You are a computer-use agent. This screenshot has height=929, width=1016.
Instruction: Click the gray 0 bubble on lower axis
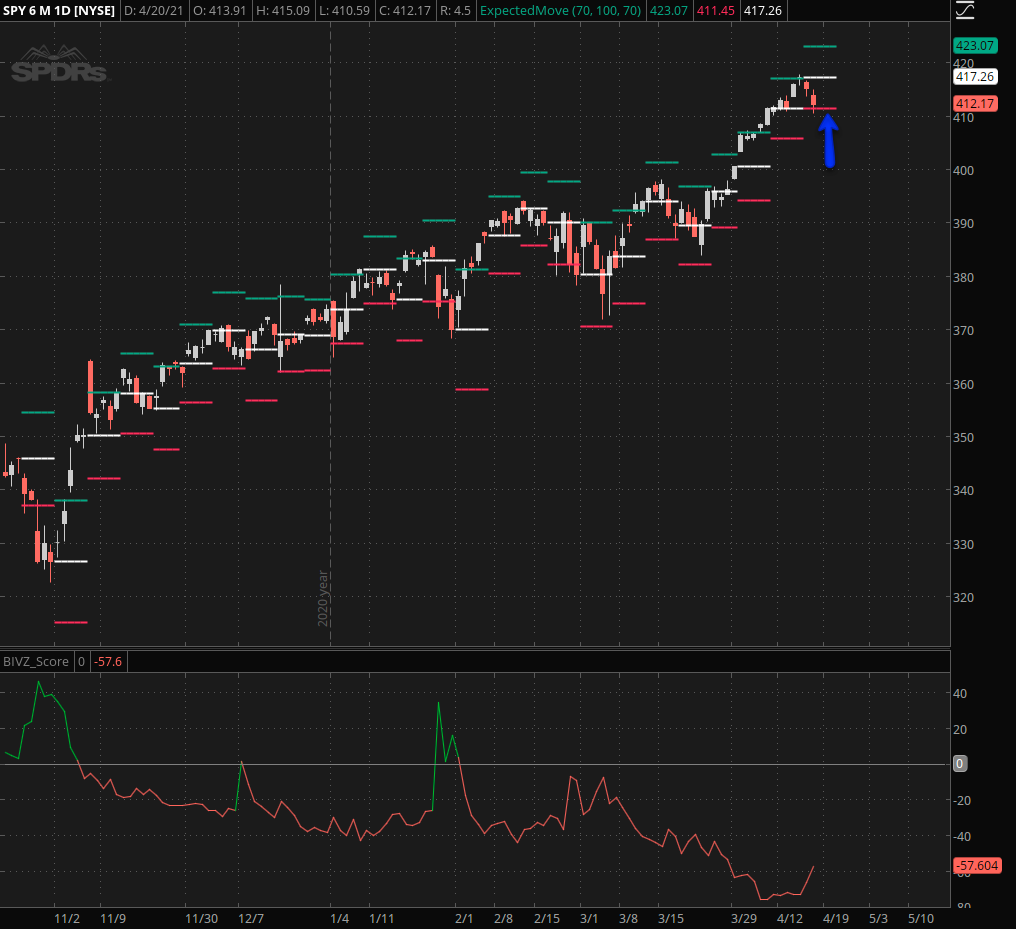coord(959,764)
